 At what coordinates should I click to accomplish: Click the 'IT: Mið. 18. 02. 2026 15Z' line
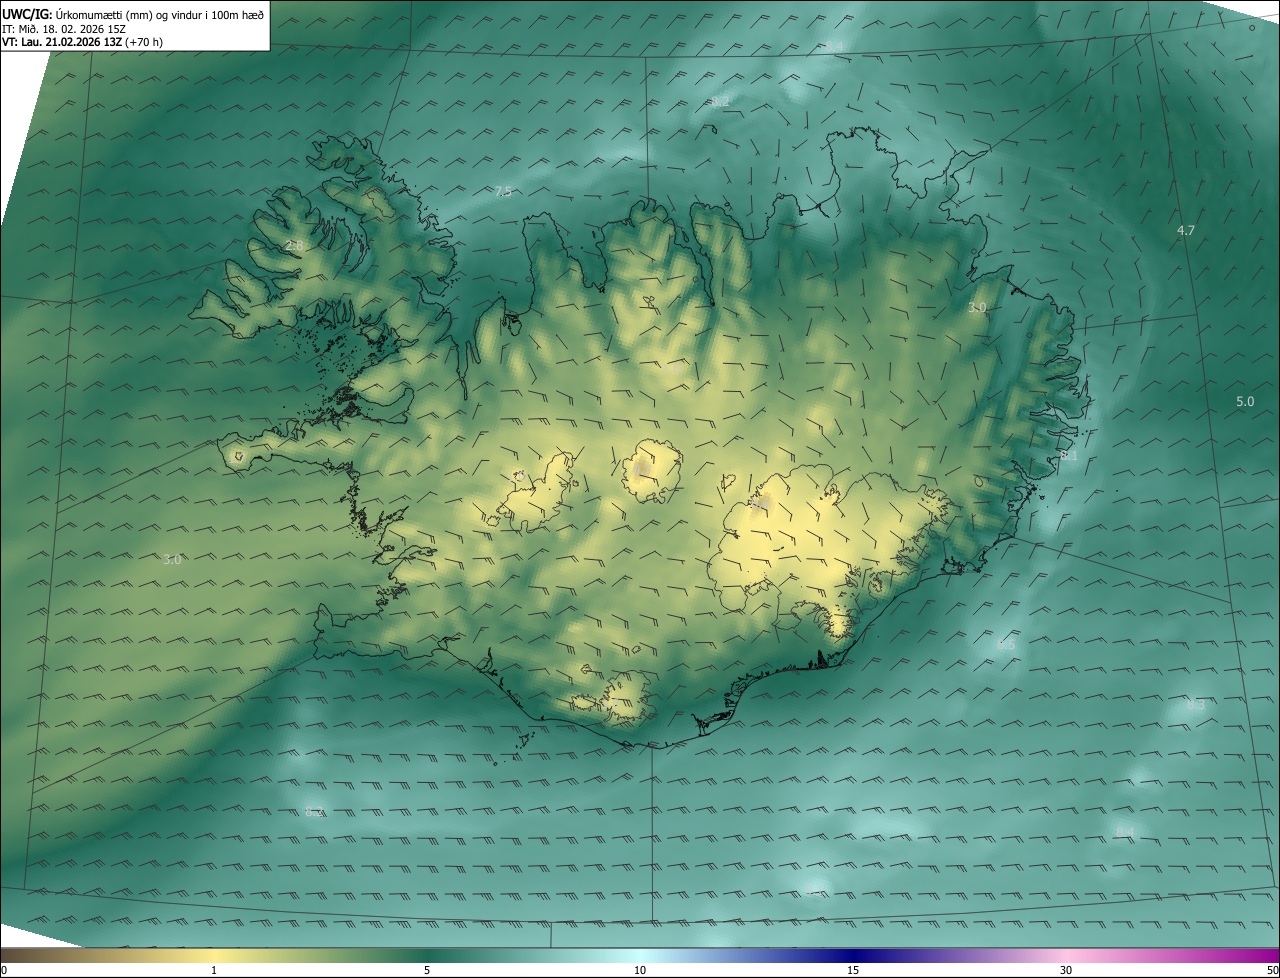point(64,29)
